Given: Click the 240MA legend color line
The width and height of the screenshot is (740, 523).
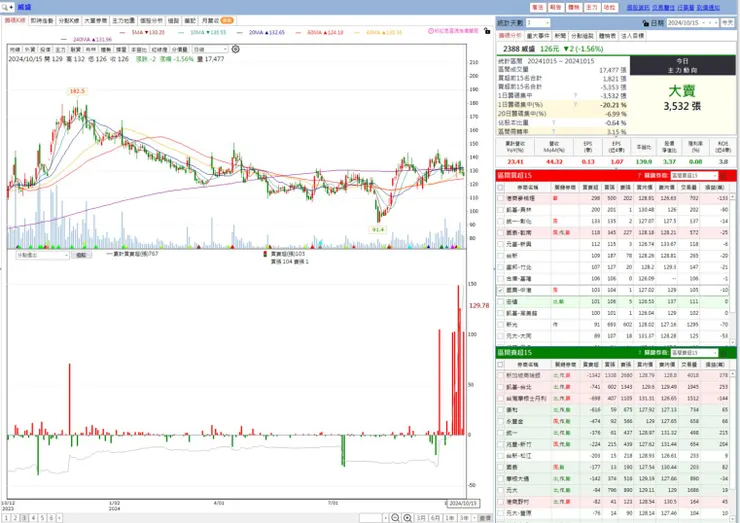Looking at the screenshot, I should click(x=64, y=40).
